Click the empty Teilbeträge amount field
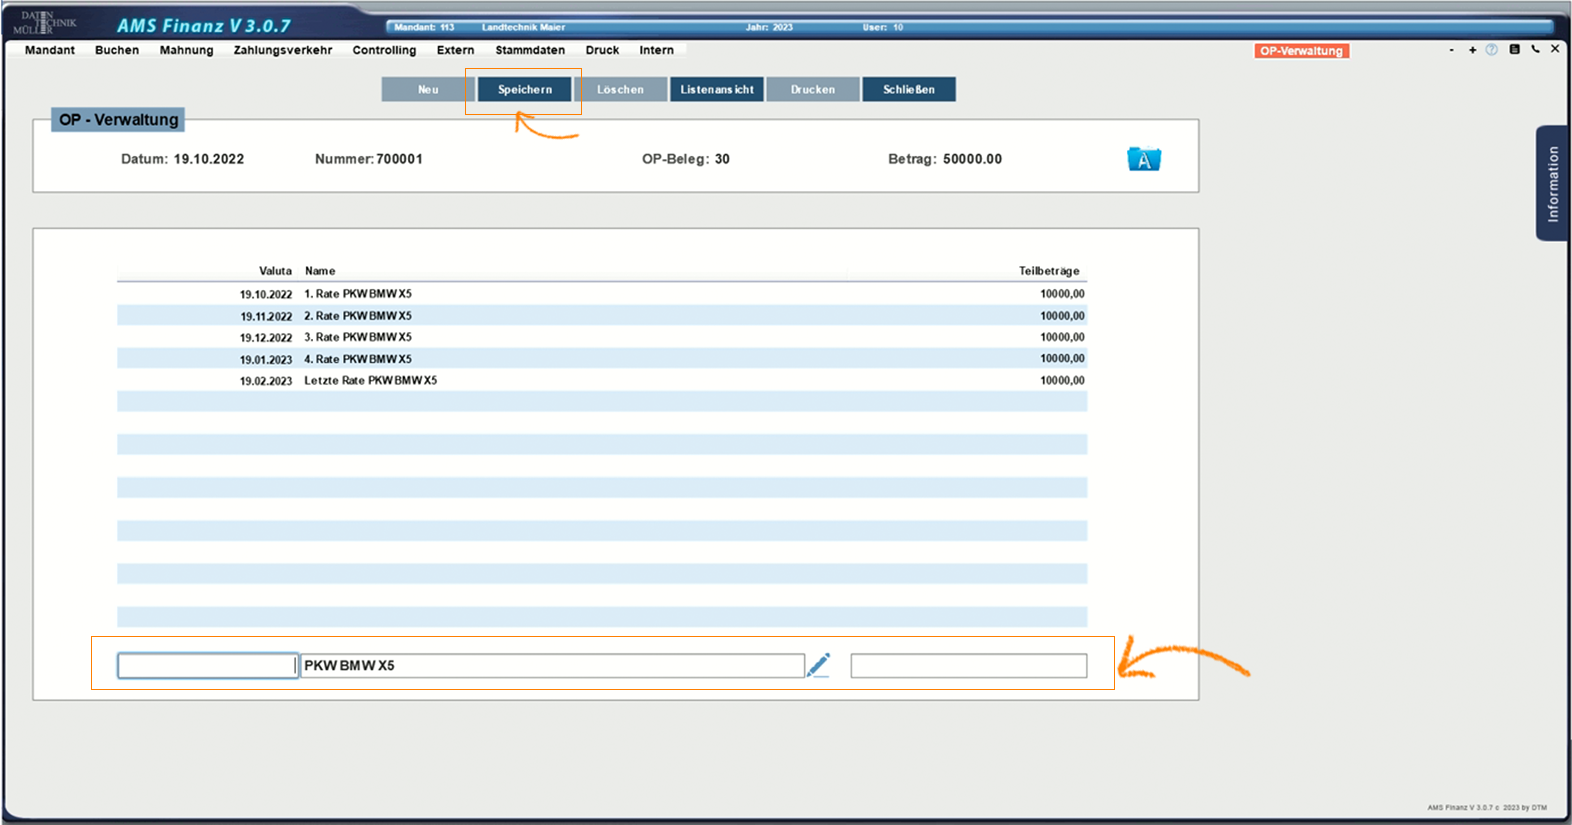The height and width of the screenshot is (825, 1572). [x=968, y=666]
